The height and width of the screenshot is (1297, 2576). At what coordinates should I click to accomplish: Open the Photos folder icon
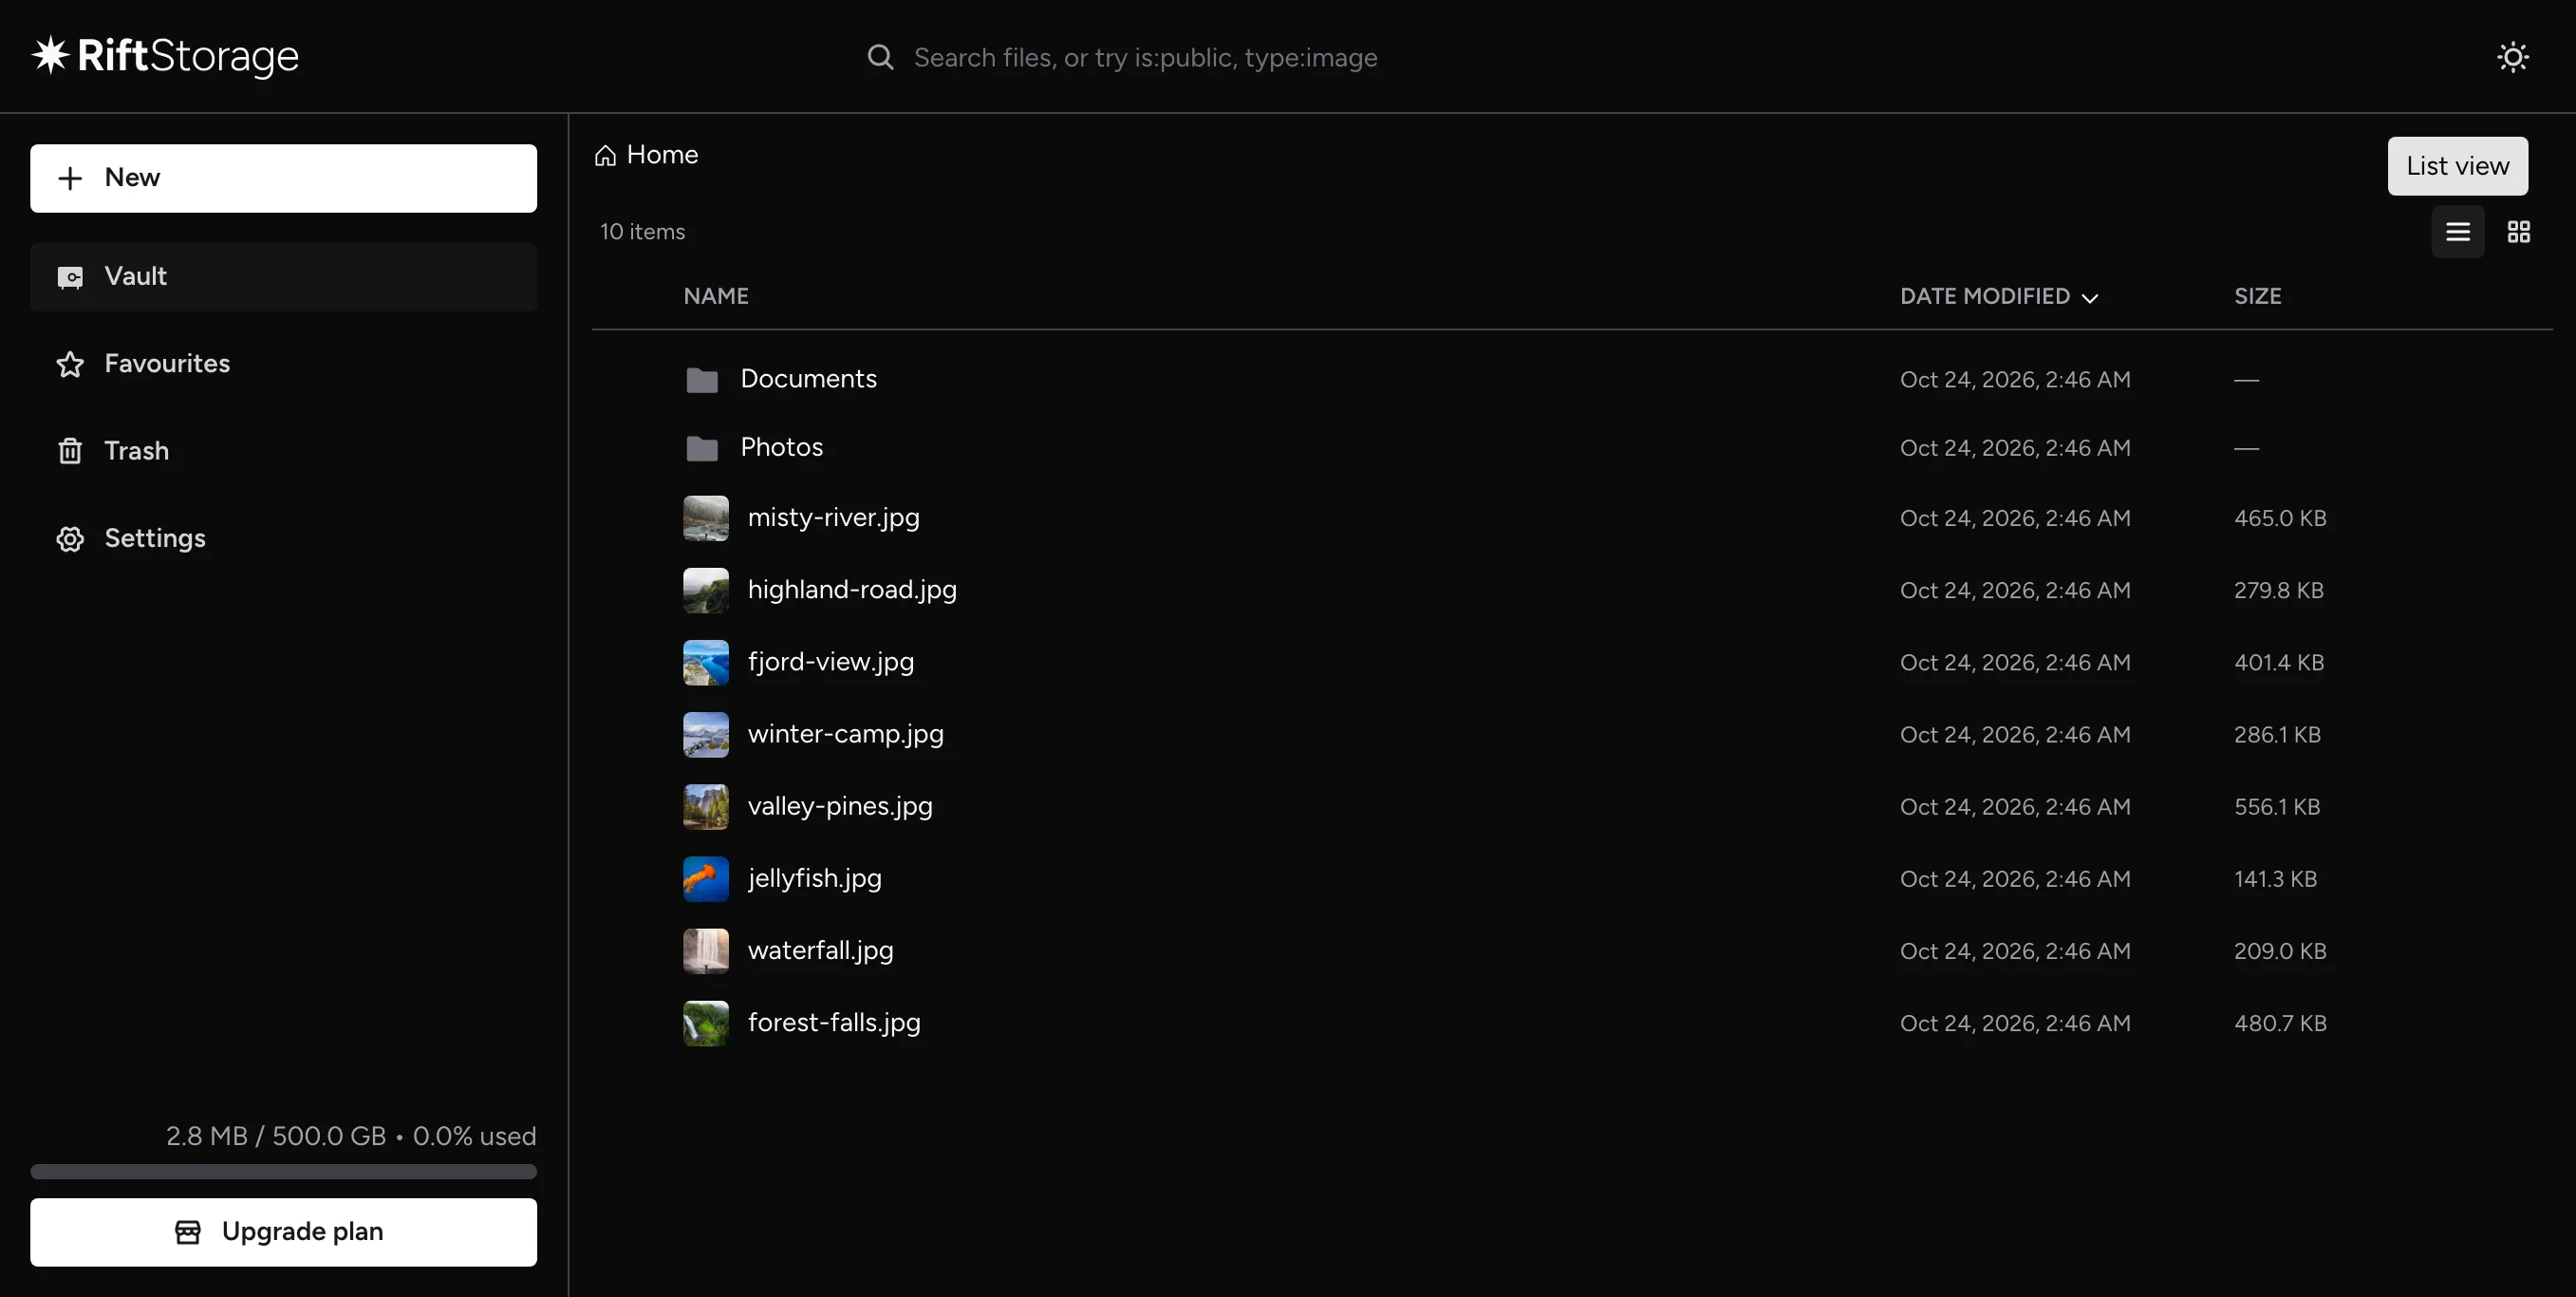(702, 448)
